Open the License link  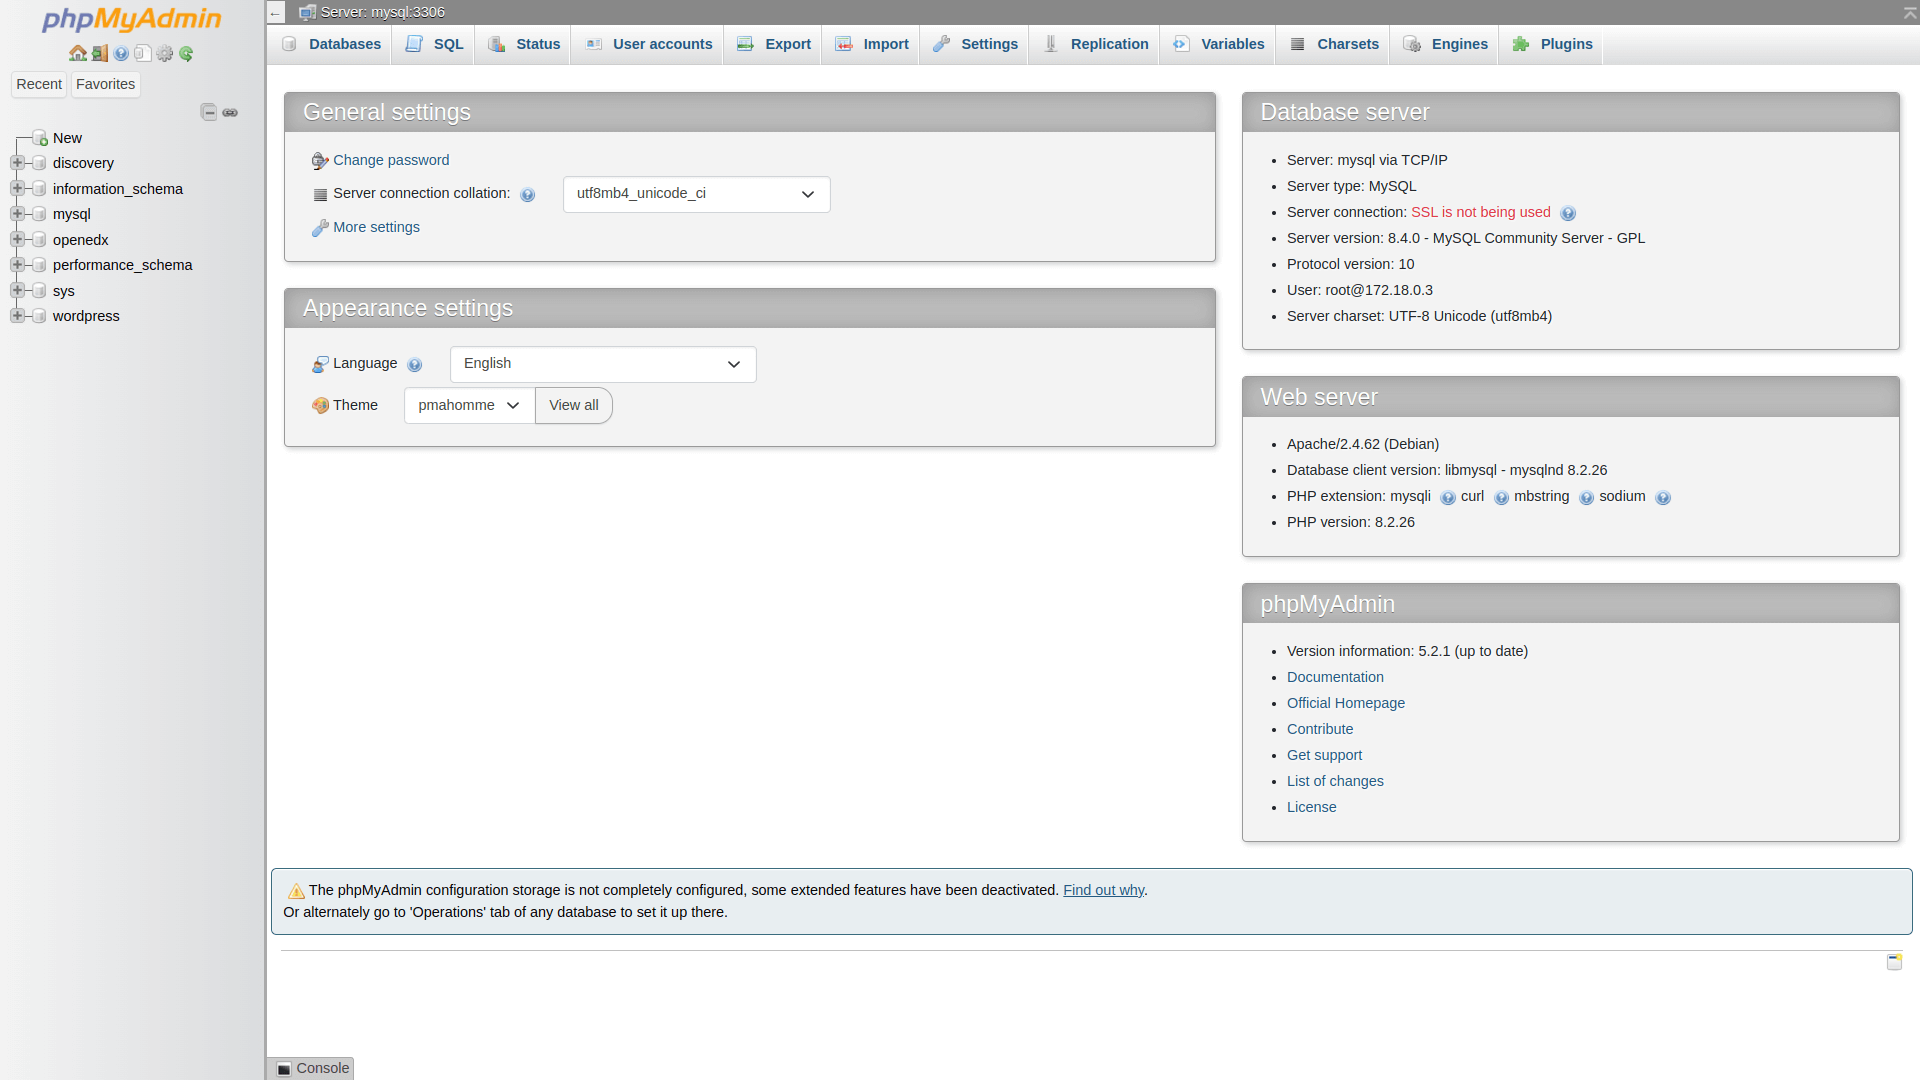pyautogui.click(x=1311, y=807)
